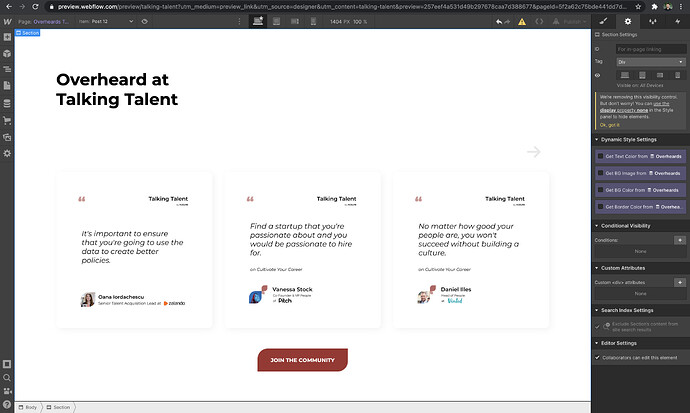Dismiss notice with Ok, got it
Viewport: 690px width, 413px height.
click(609, 125)
